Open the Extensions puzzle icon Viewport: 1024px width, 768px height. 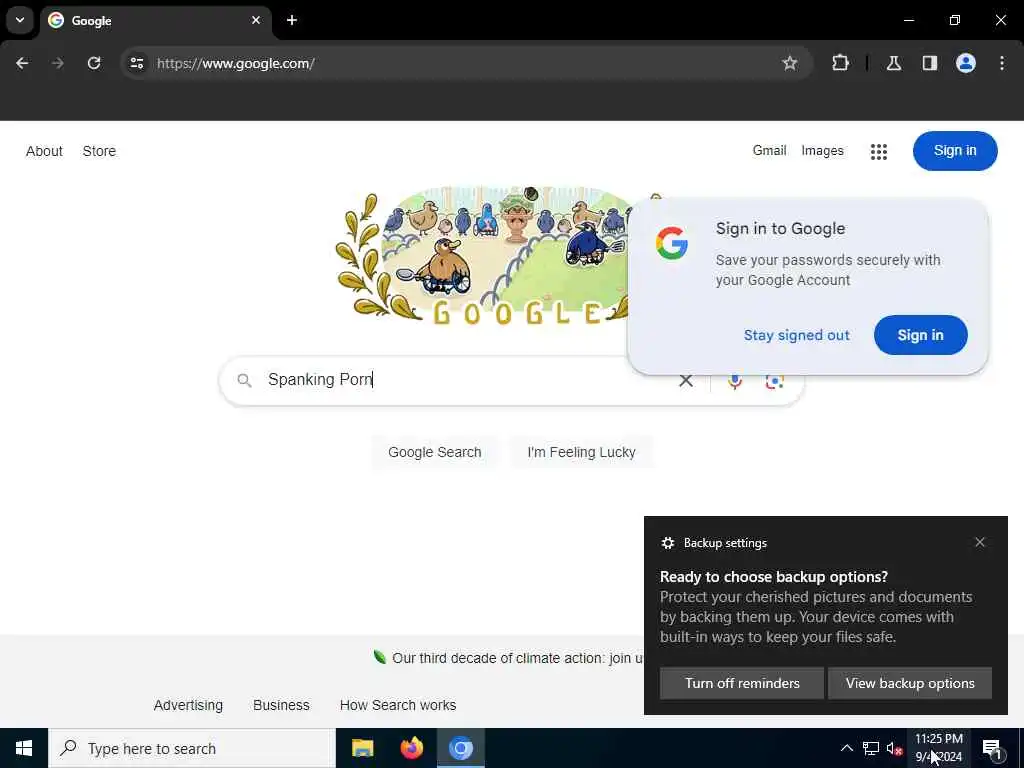(840, 63)
